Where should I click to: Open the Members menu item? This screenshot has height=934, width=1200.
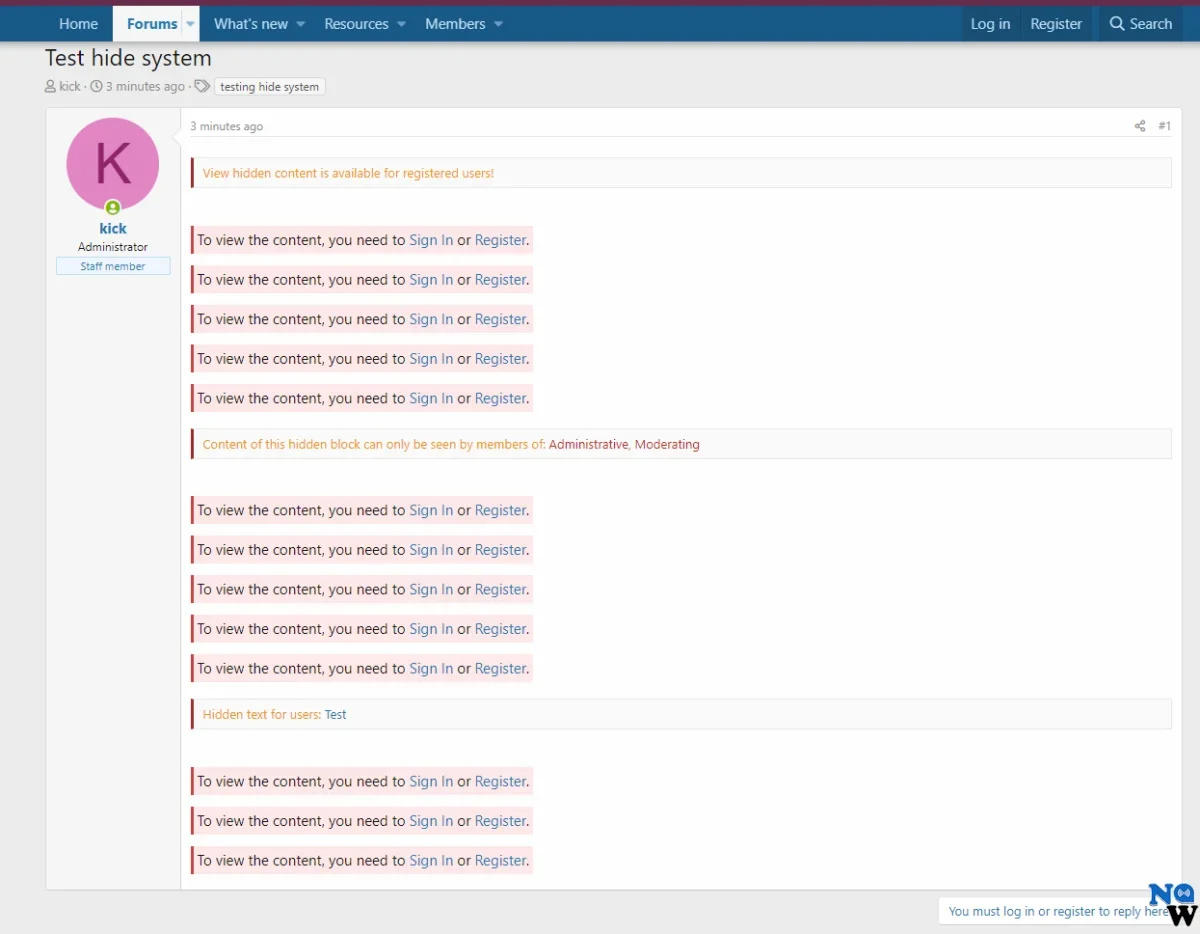pos(454,24)
